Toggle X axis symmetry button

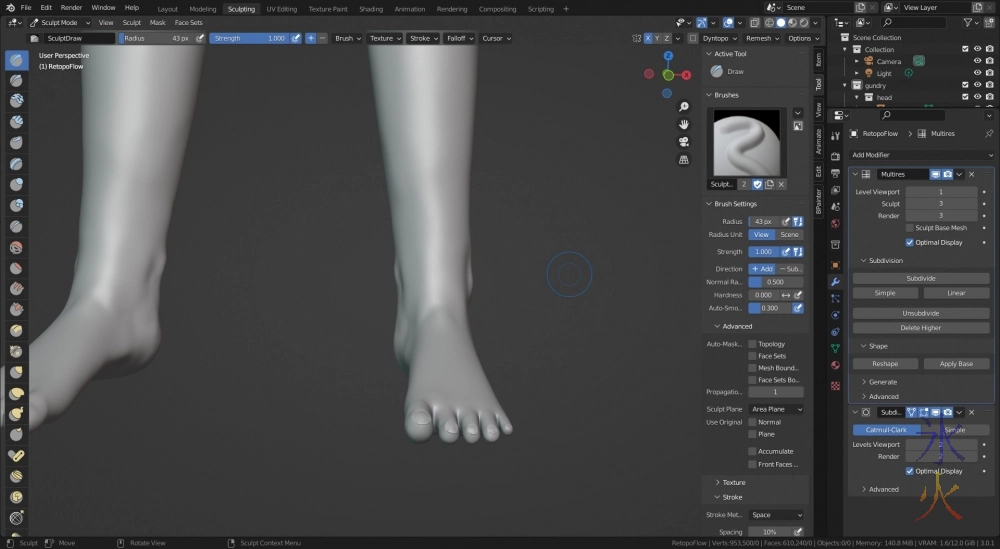648,38
